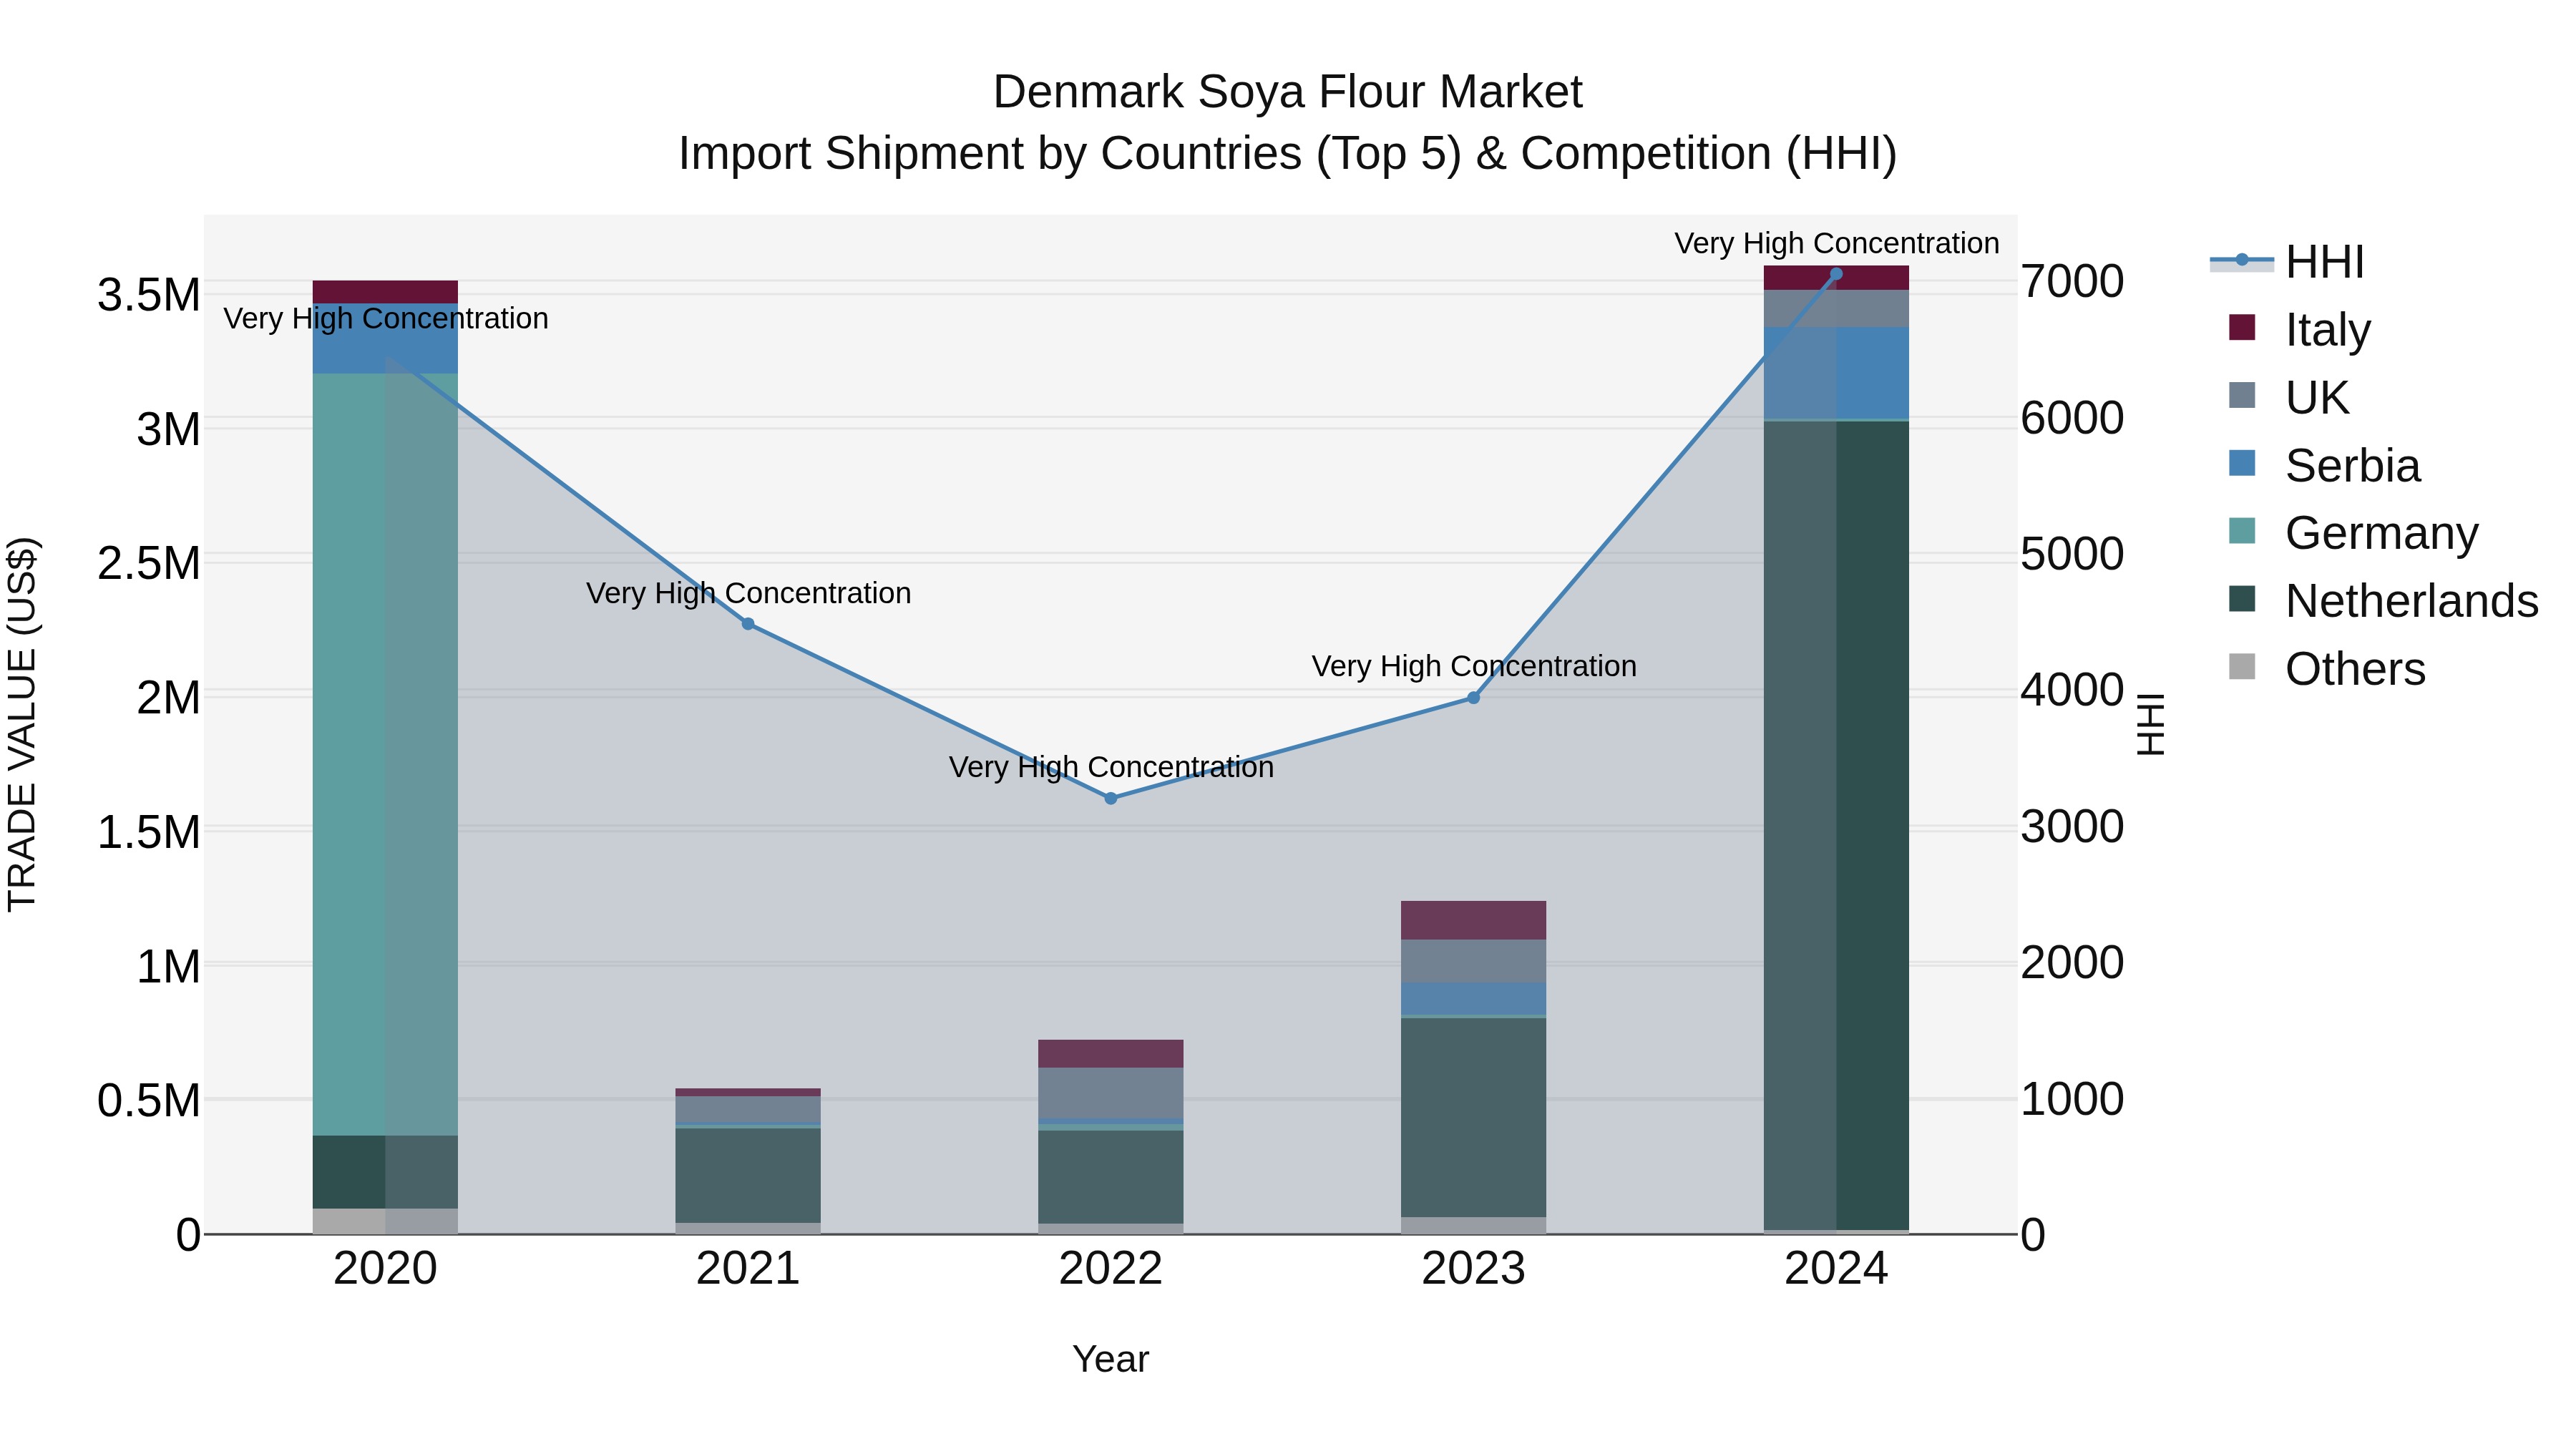The height and width of the screenshot is (1449, 2576).
Task: Click the 3.5M trade value tick
Action: pos(148,296)
